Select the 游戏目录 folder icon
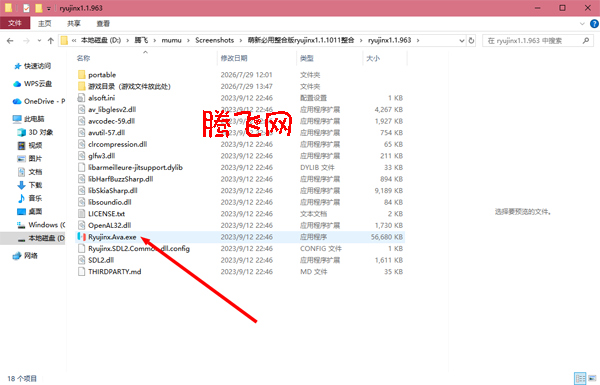The height and width of the screenshot is (385, 600). tap(82, 86)
